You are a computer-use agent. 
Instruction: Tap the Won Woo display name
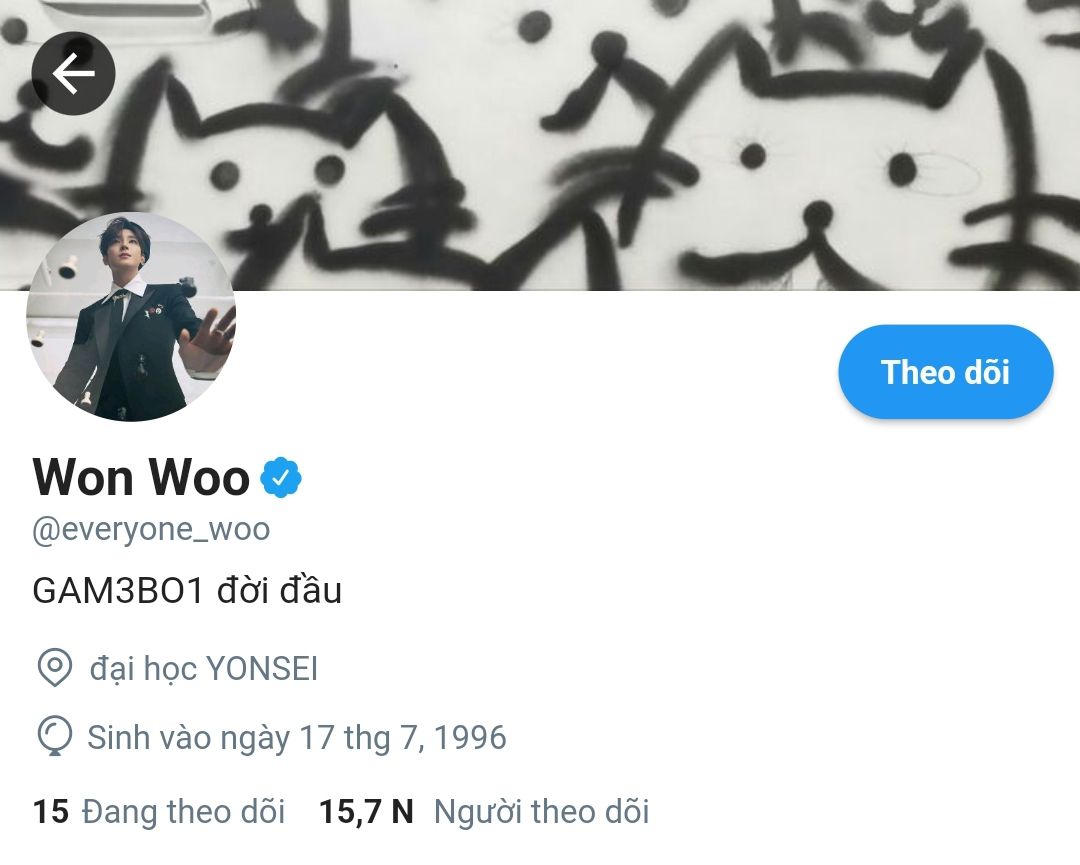pos(141,477)
